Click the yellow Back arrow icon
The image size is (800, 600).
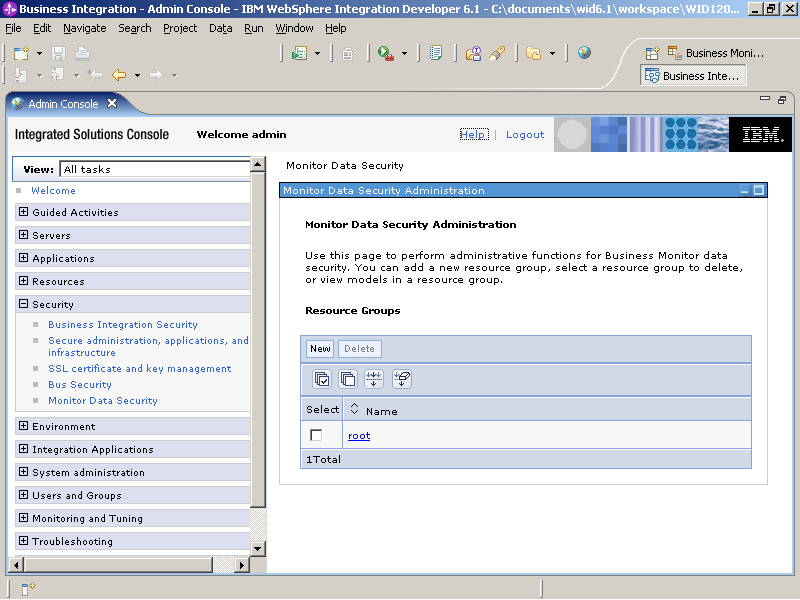point(119,75)
